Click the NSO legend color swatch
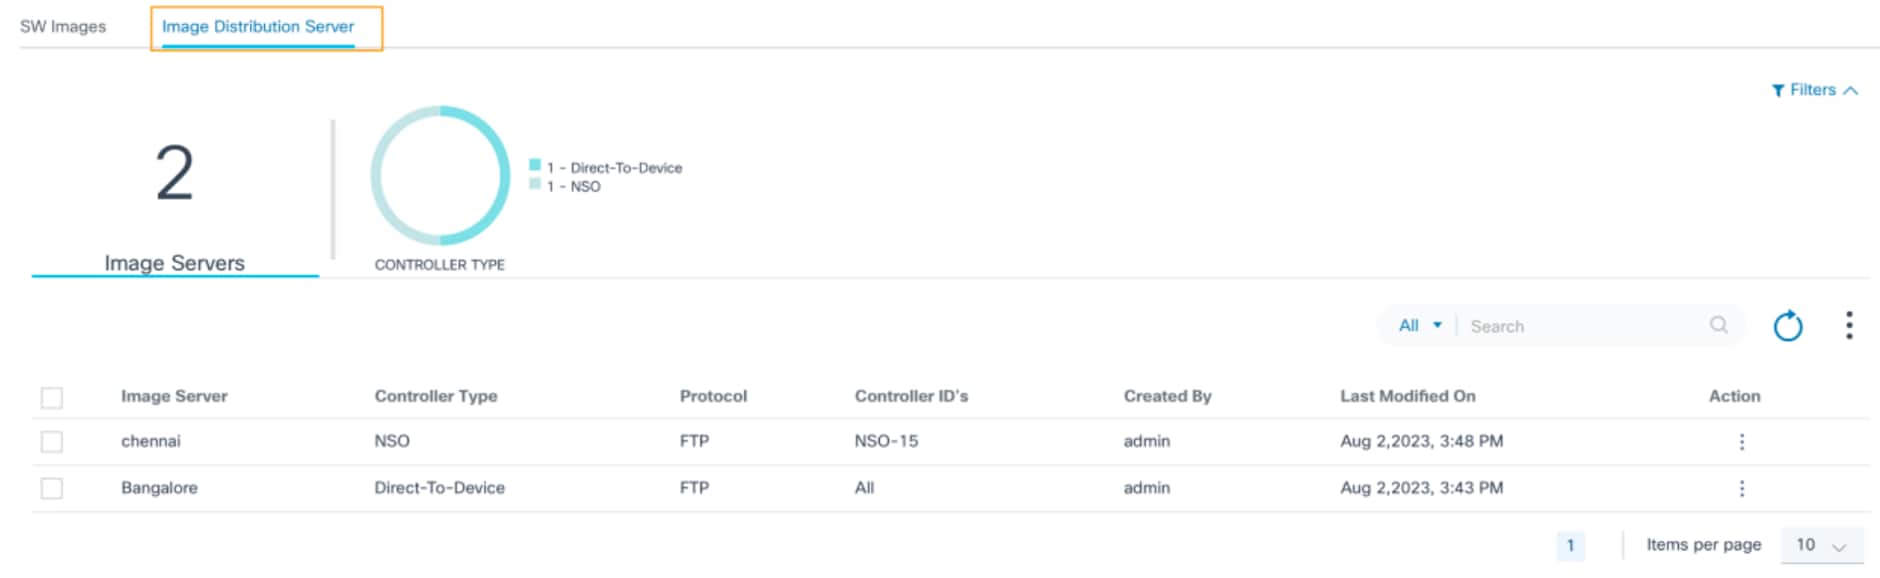Image resolution: width=1880 pixels, height=578 pixels. coord(535,184)
